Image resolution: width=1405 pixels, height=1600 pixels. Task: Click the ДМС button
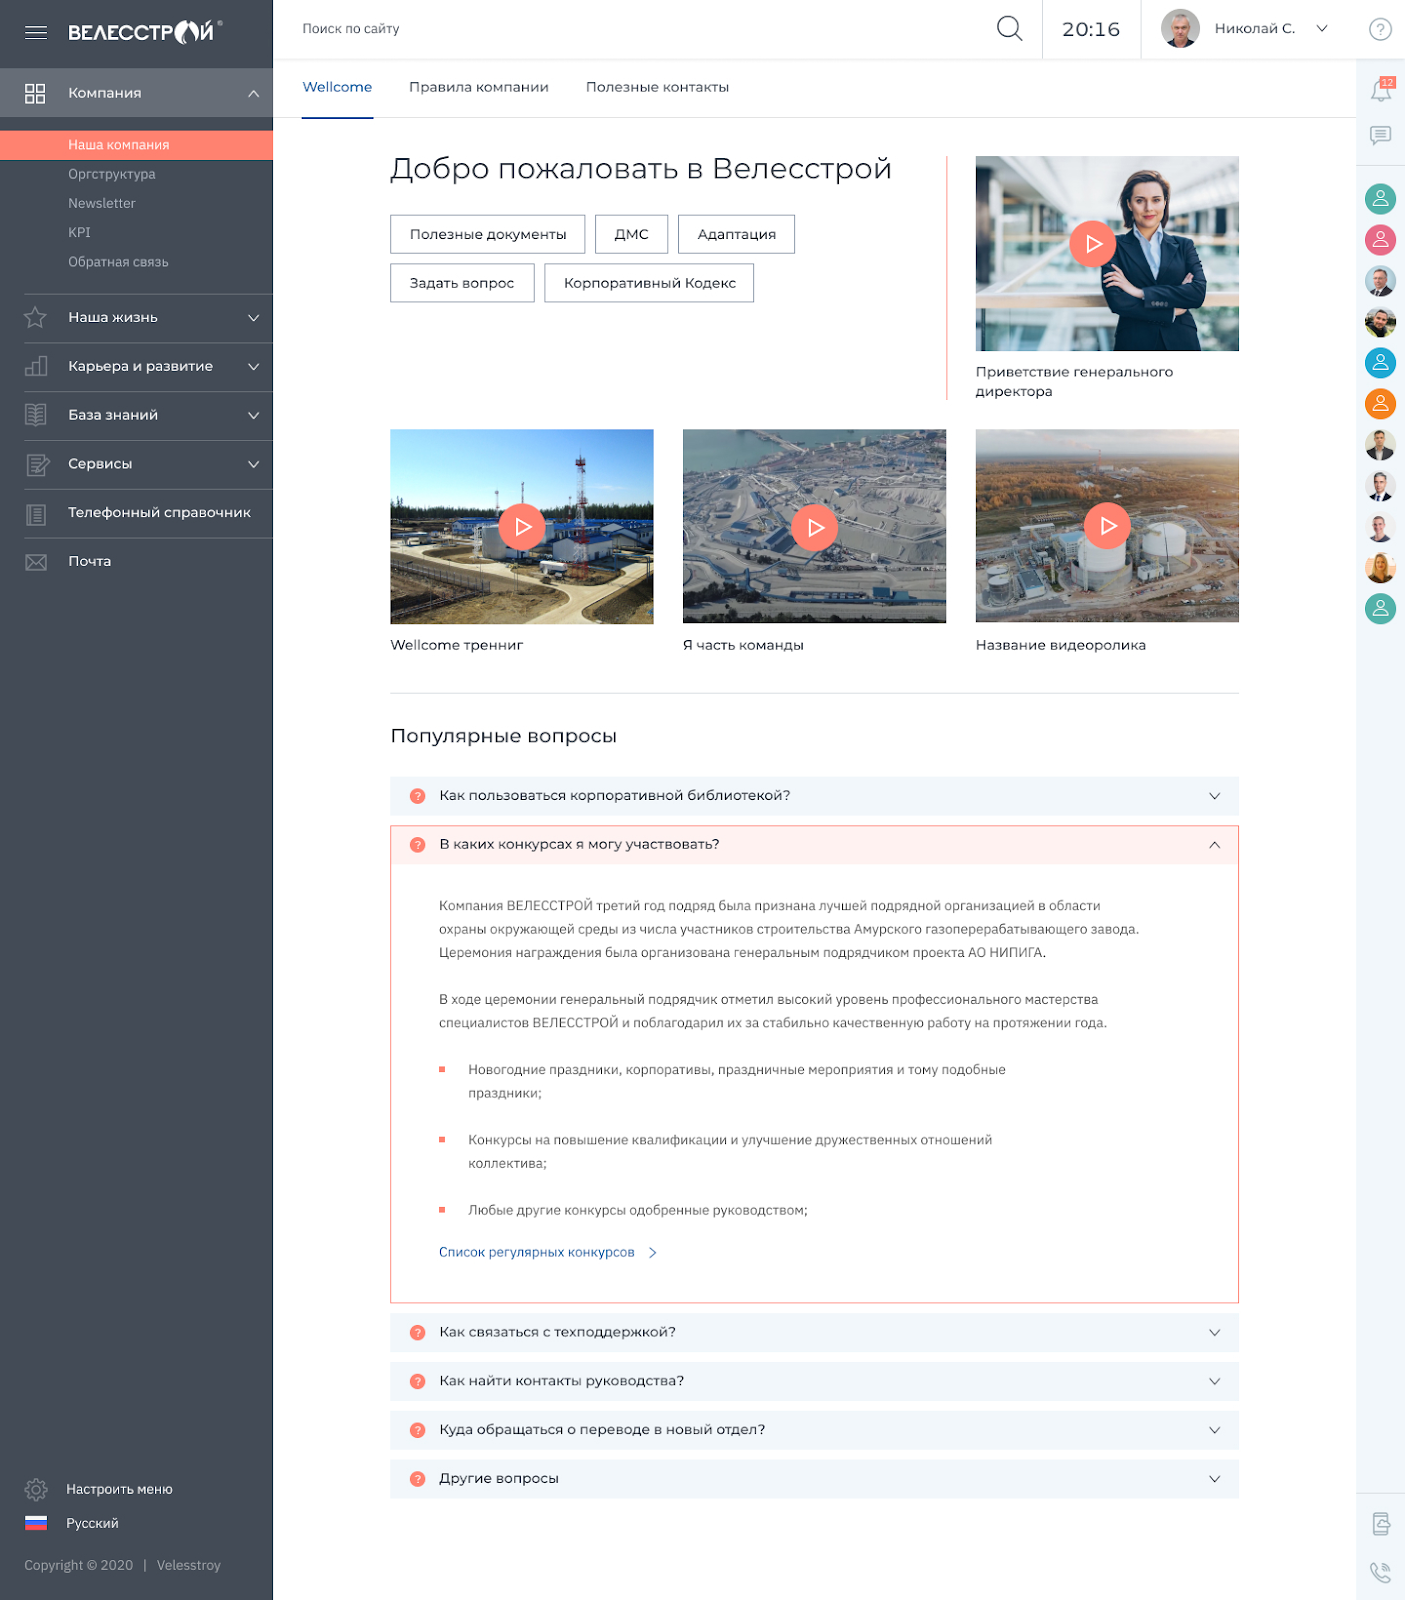(x=631, y=234)
